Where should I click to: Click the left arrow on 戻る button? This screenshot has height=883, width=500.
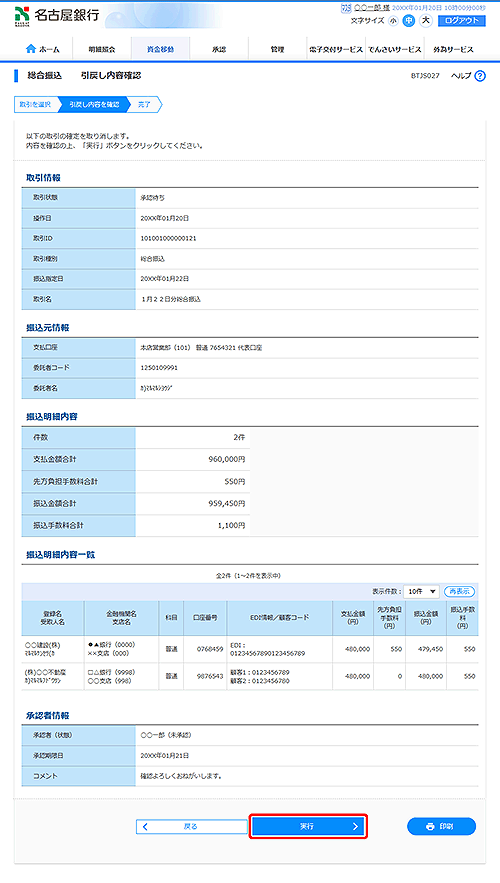(145, 826)
